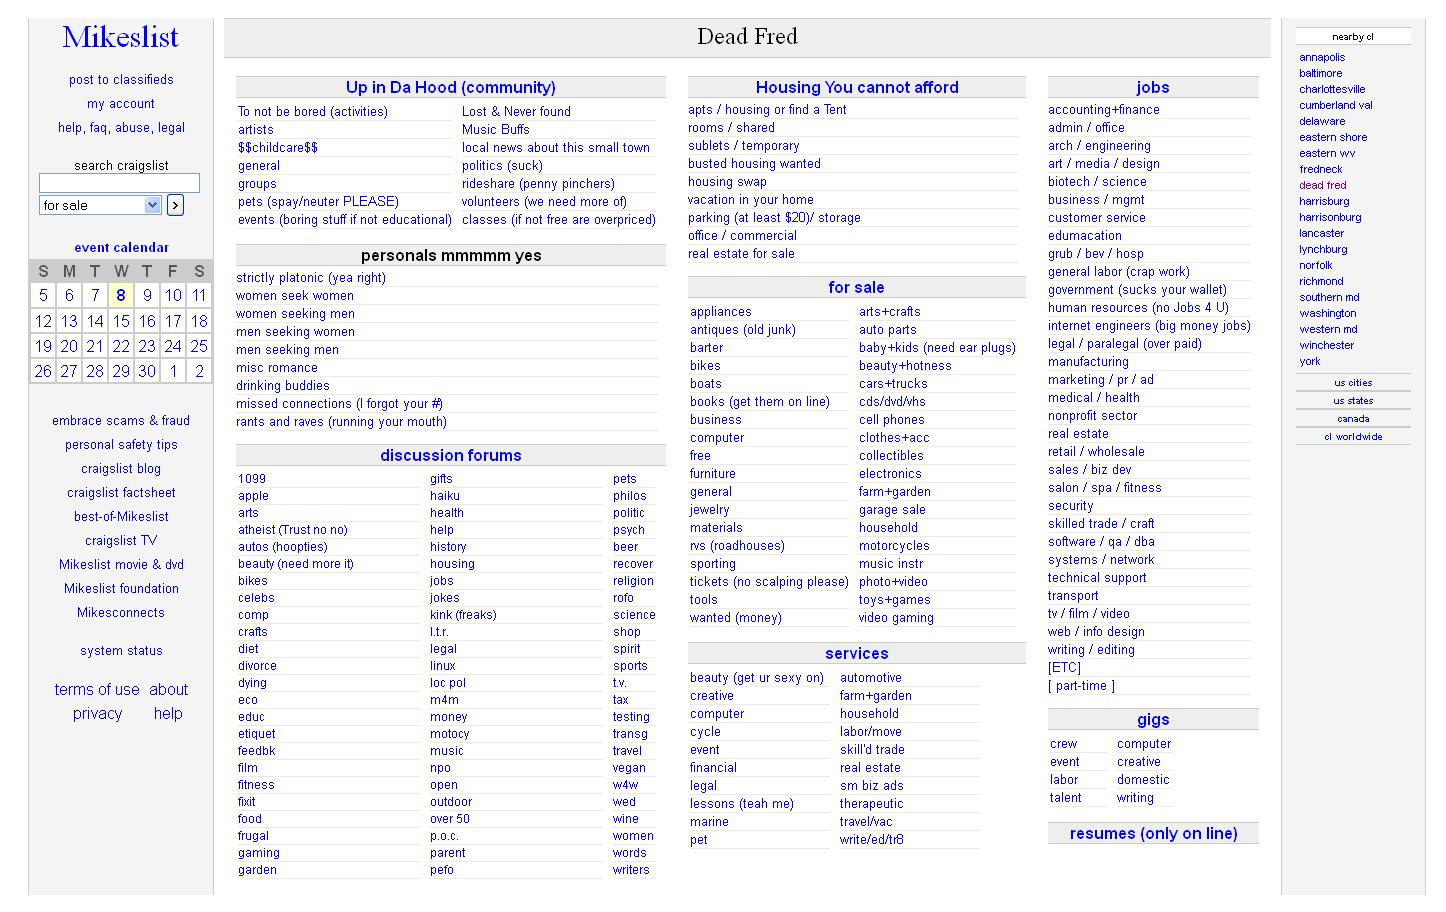Open the 'privacy' link
The height and width of the screenshot is (912, 1446).
[x=97, y=714]
